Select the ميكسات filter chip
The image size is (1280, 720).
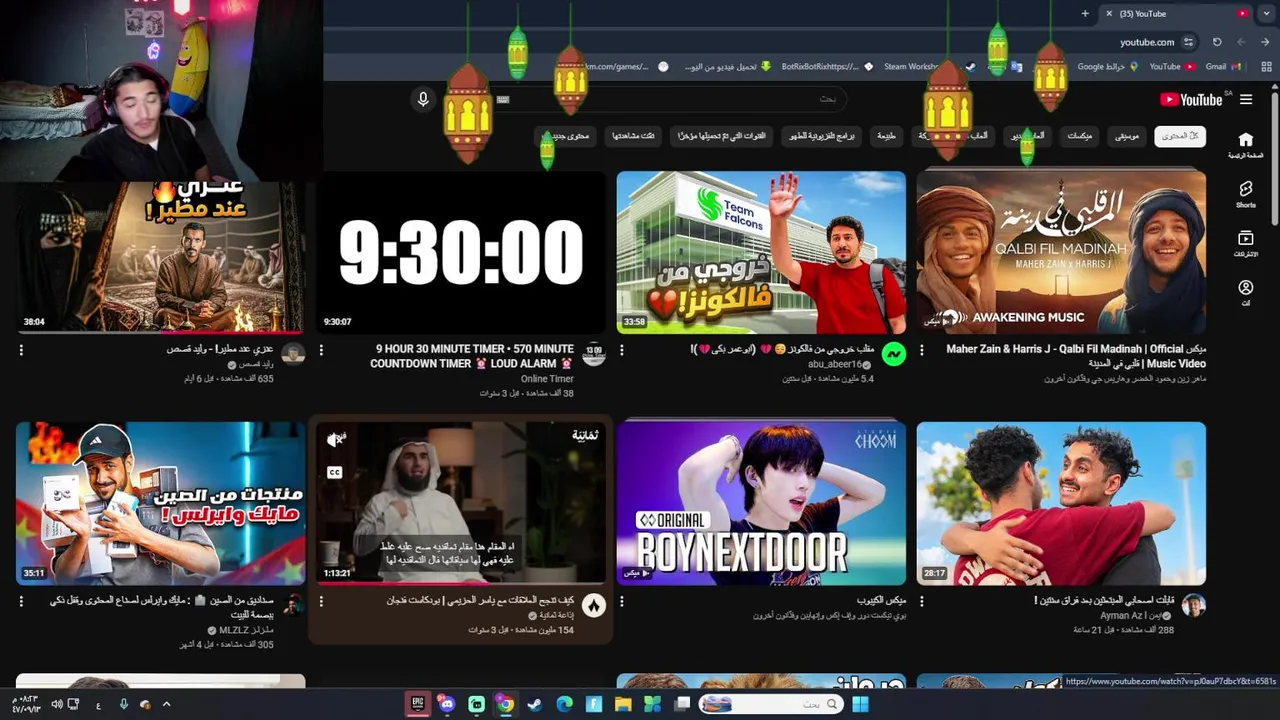click(x=1079, y=135)
